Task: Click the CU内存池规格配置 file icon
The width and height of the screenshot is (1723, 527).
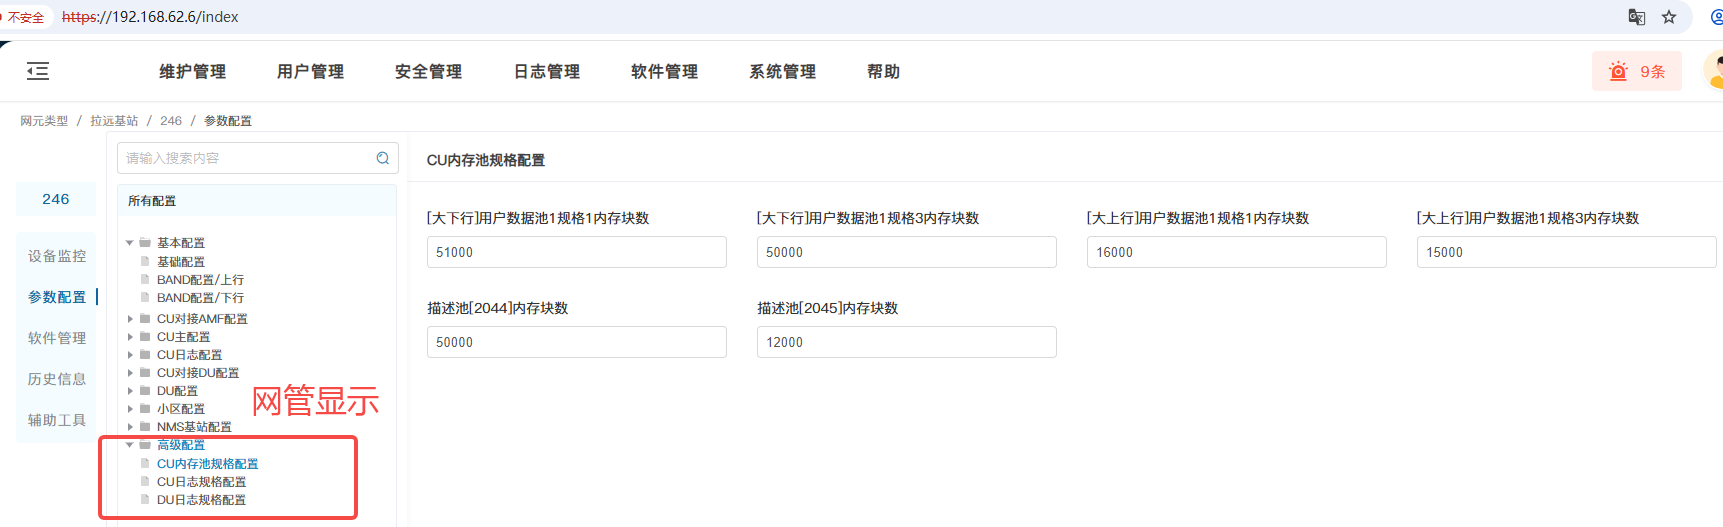Action: 145,464
